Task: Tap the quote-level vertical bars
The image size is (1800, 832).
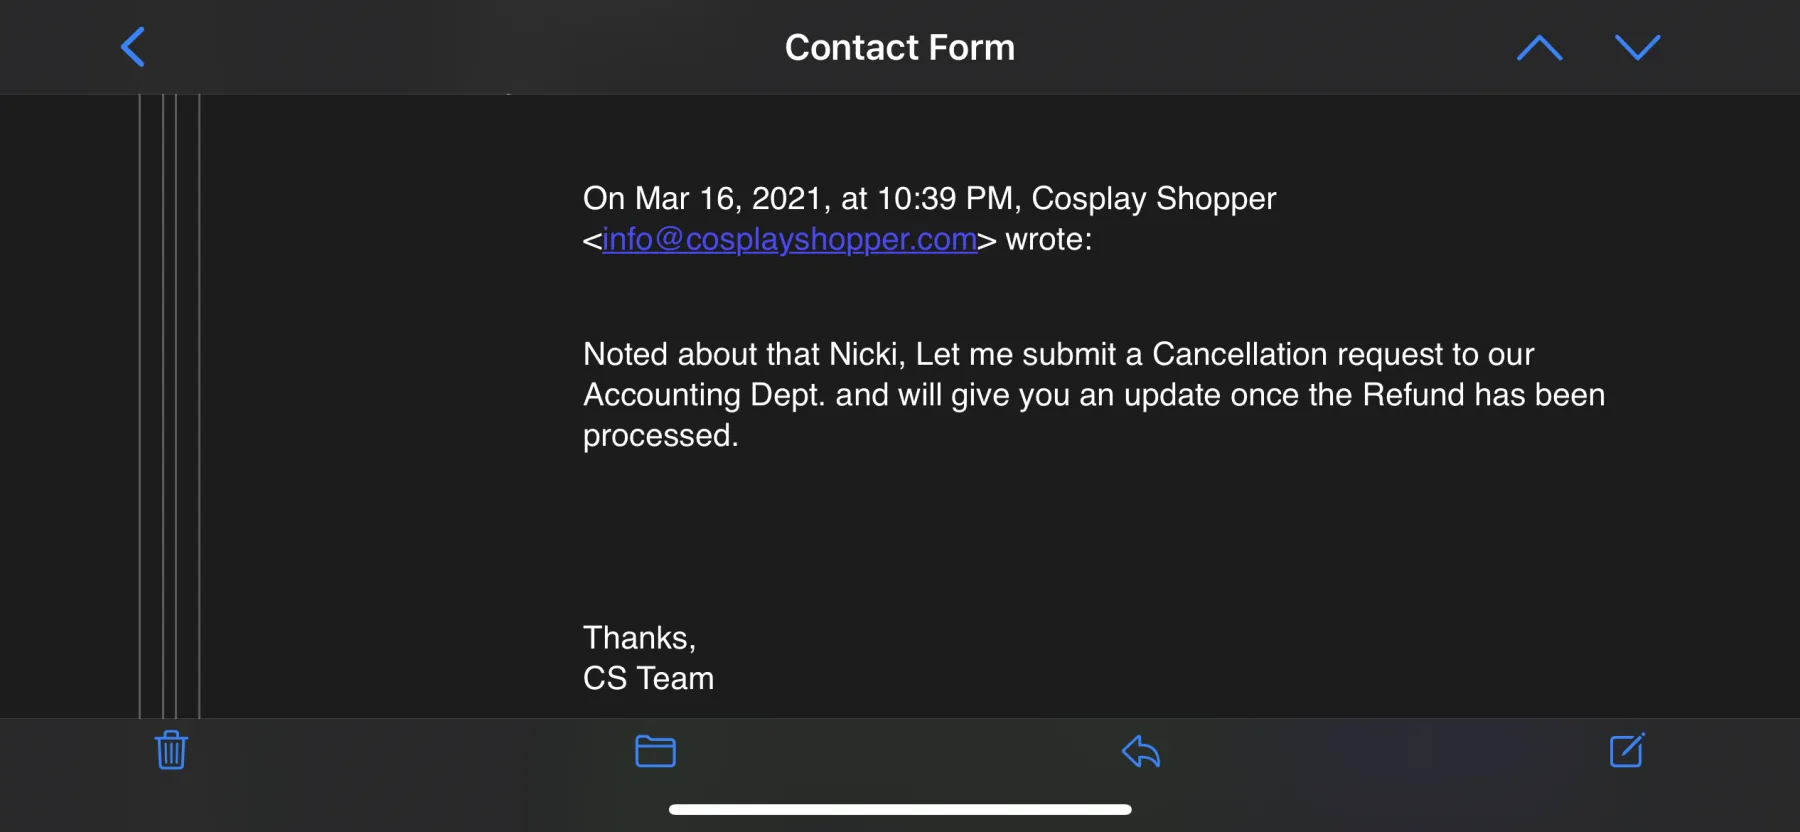Action: [x=170, y=400]
